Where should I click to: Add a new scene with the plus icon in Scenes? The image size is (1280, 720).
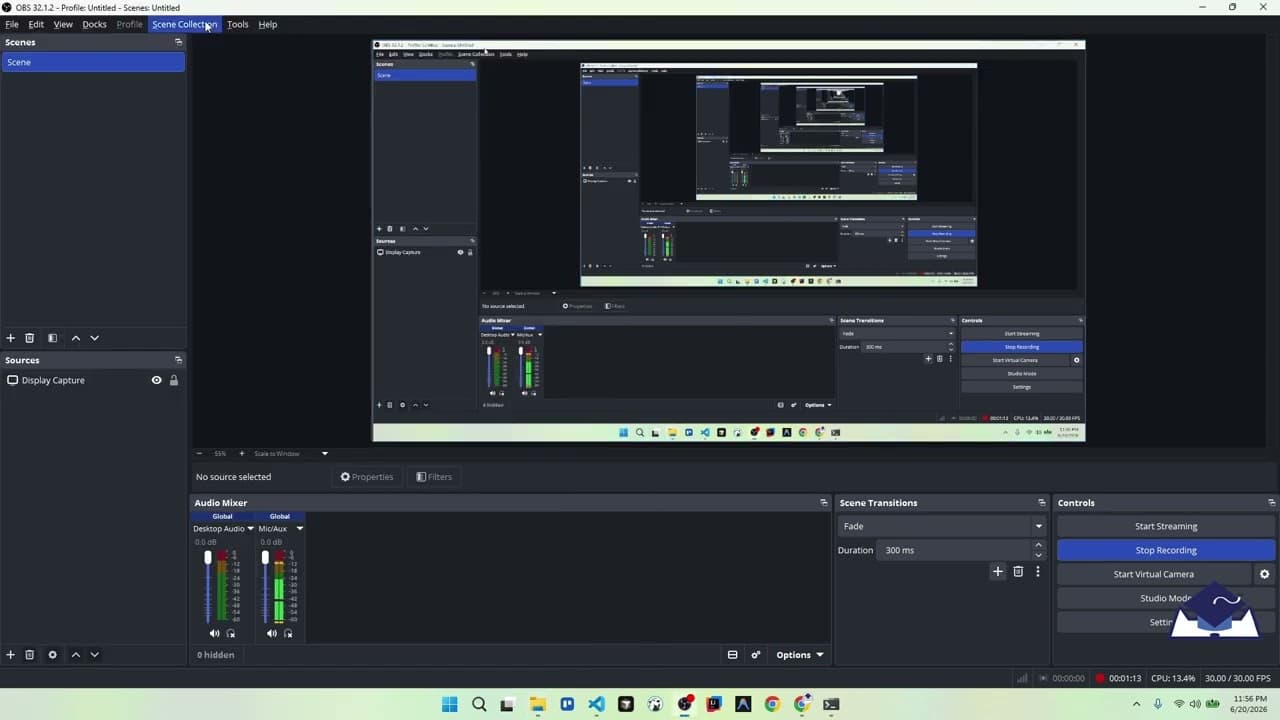click(x=11, y=338)
